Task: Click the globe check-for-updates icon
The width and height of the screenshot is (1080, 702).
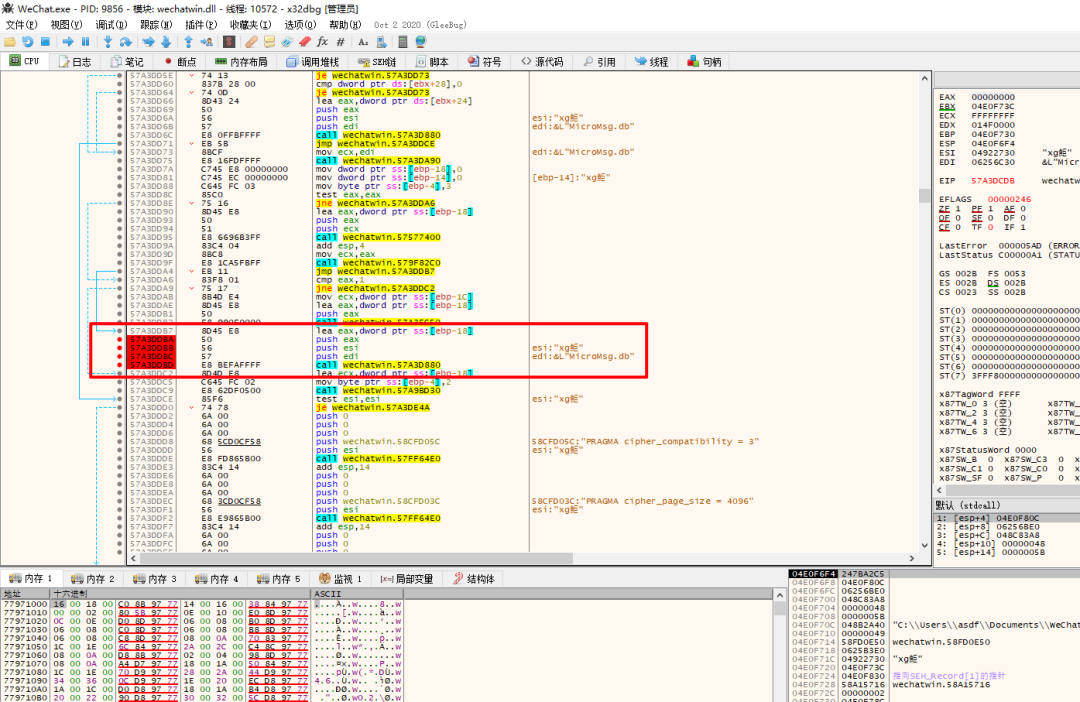Action: click(x=421, y=42)
